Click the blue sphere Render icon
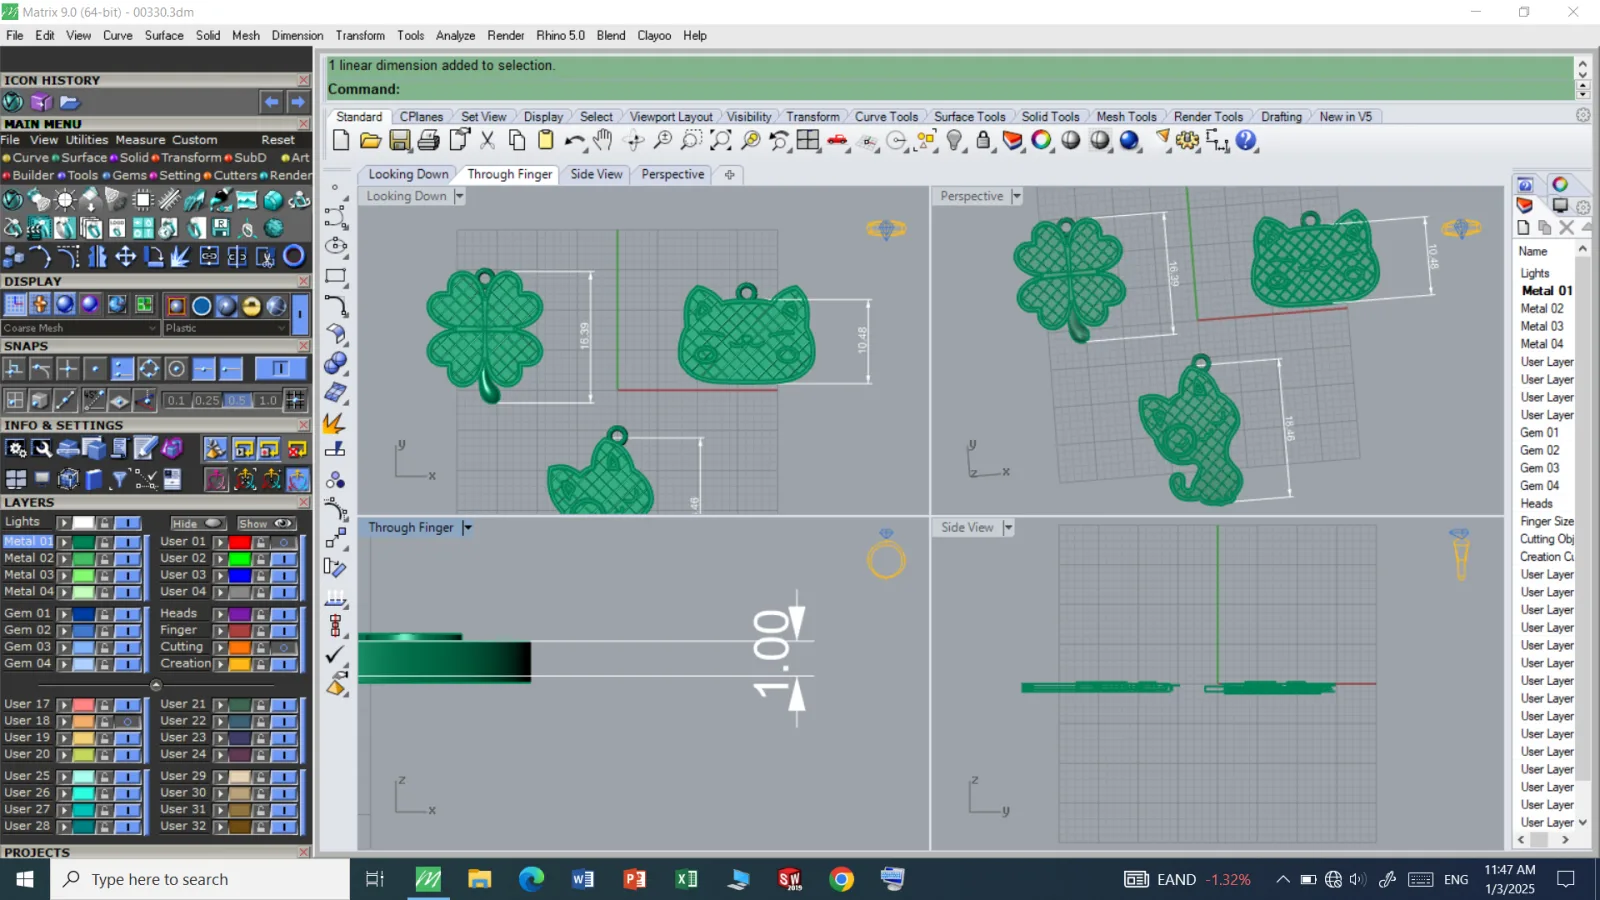1600x900 pixels. pyautogui.click(x=1130, y=141)
